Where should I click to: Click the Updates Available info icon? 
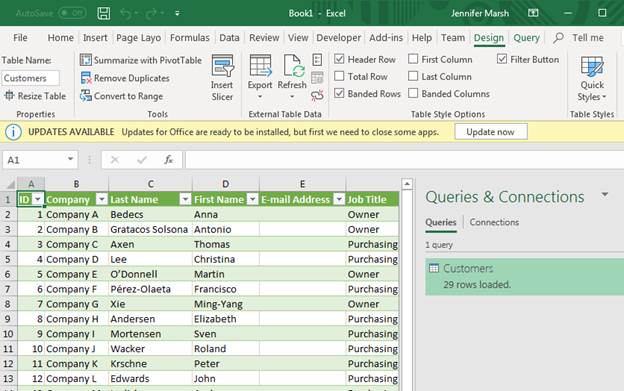[13, 132]
